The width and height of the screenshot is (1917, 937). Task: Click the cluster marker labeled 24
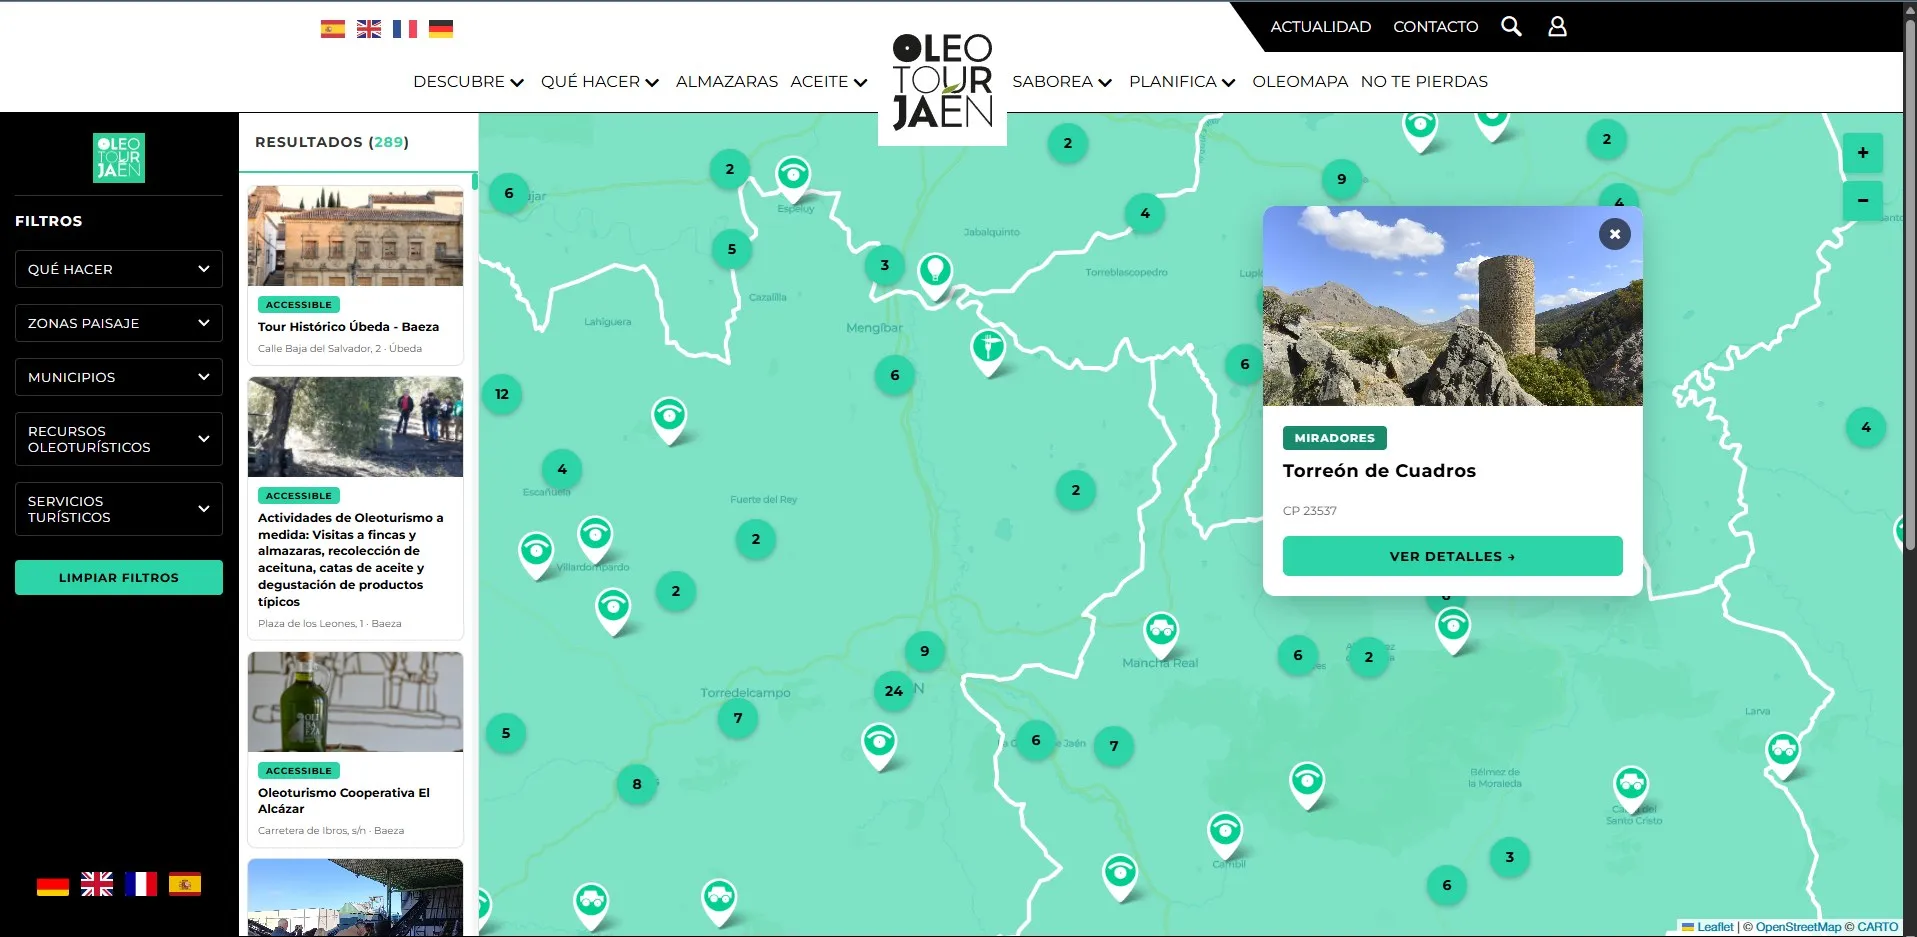click(894, 691)
